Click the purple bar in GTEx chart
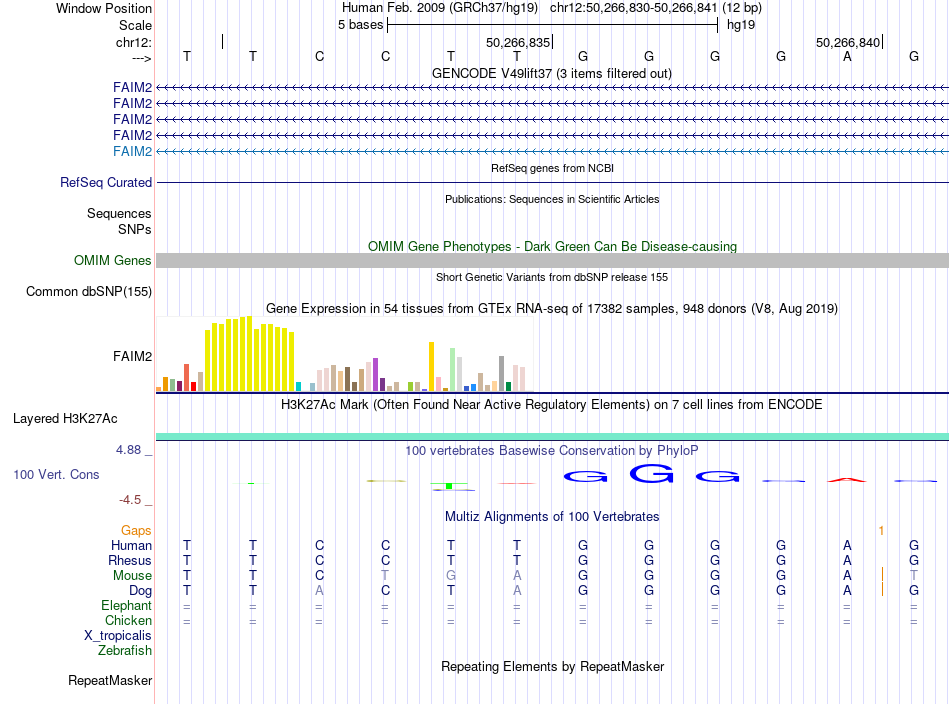 coord(376,375)
